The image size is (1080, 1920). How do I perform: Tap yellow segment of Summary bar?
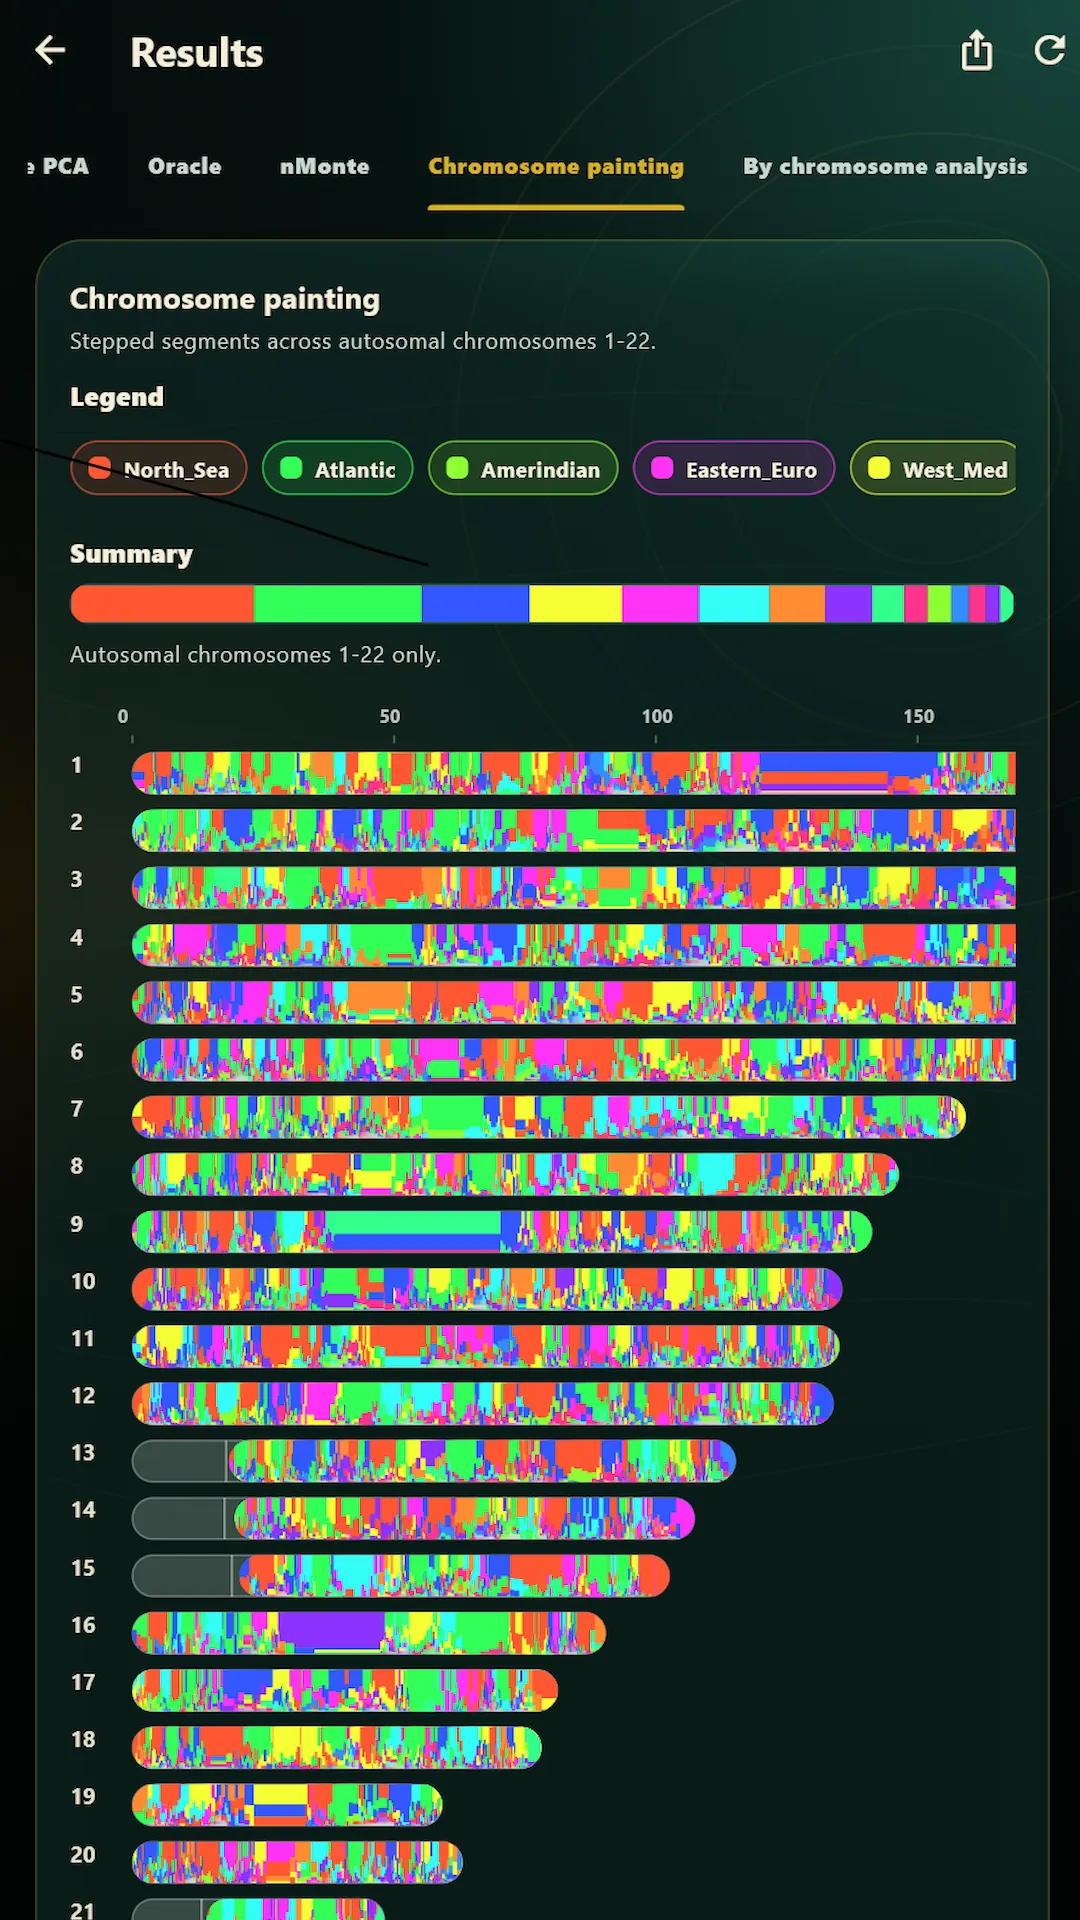[576, 604]
